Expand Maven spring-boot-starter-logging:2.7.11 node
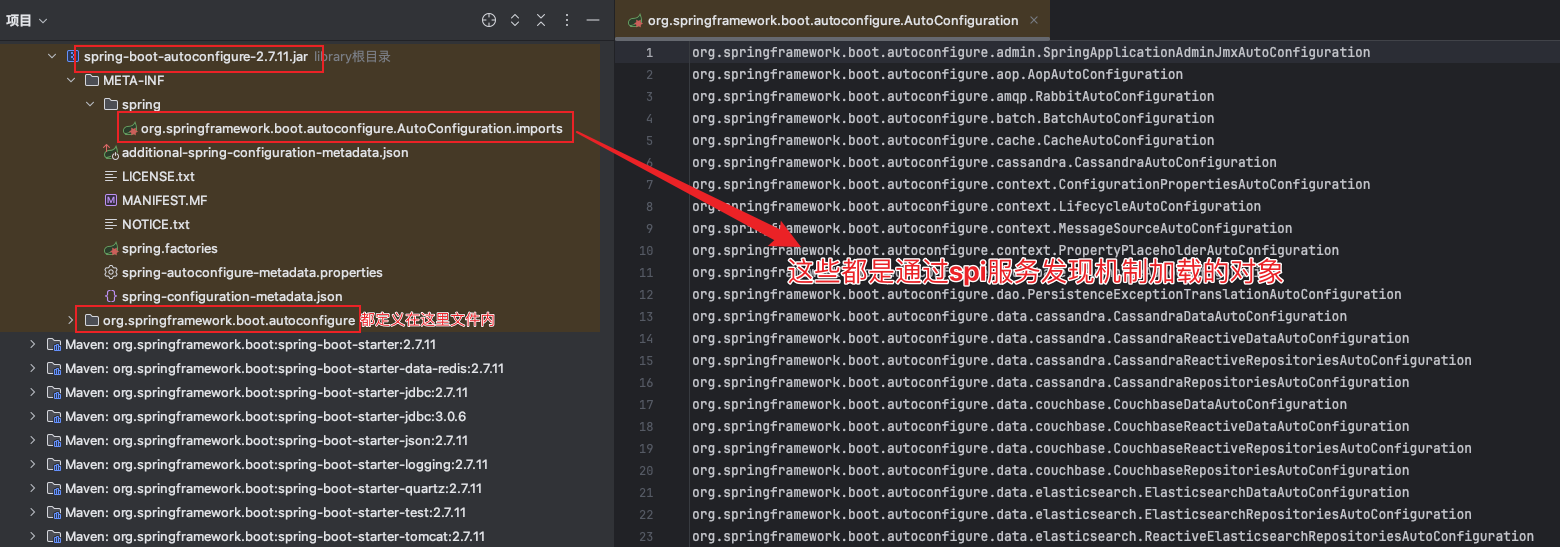The width and height of the screenshot is (1560, 547). (x=33, y=465)
